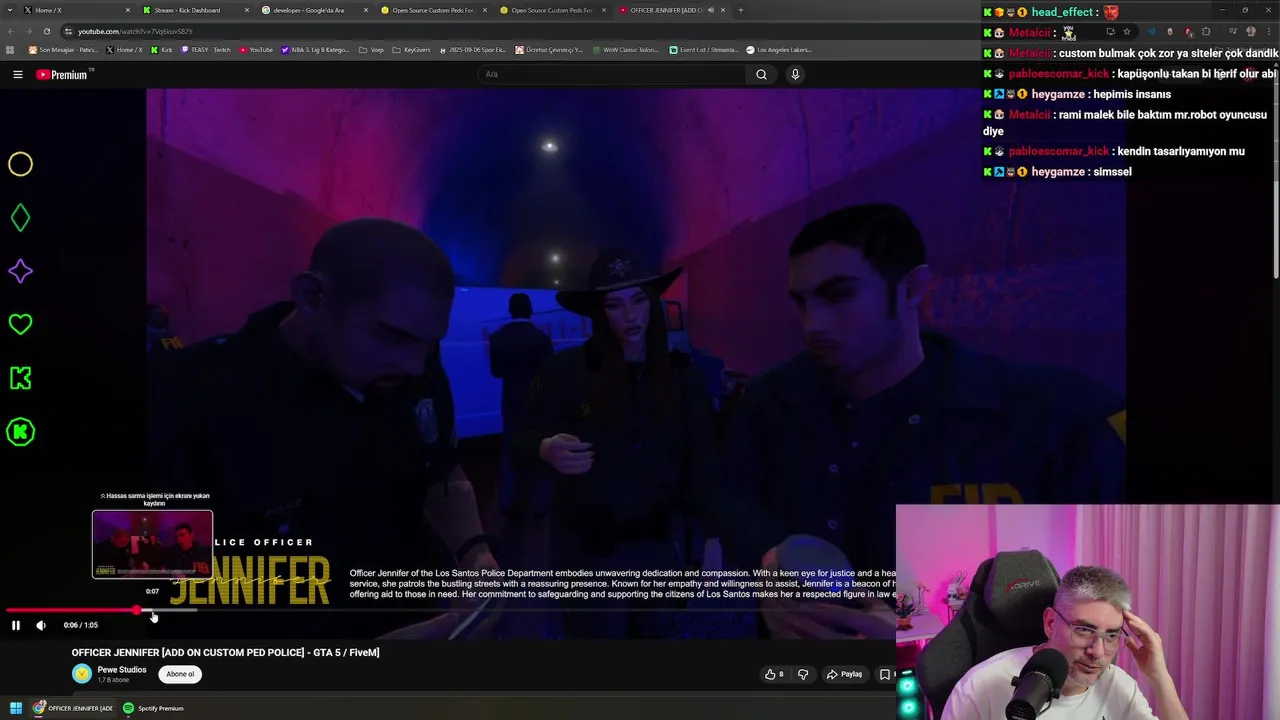This screenshot has width=1280, height=720.
Task: Subscribe with the "Abone ol" button
Action: (x=180, y=674)
